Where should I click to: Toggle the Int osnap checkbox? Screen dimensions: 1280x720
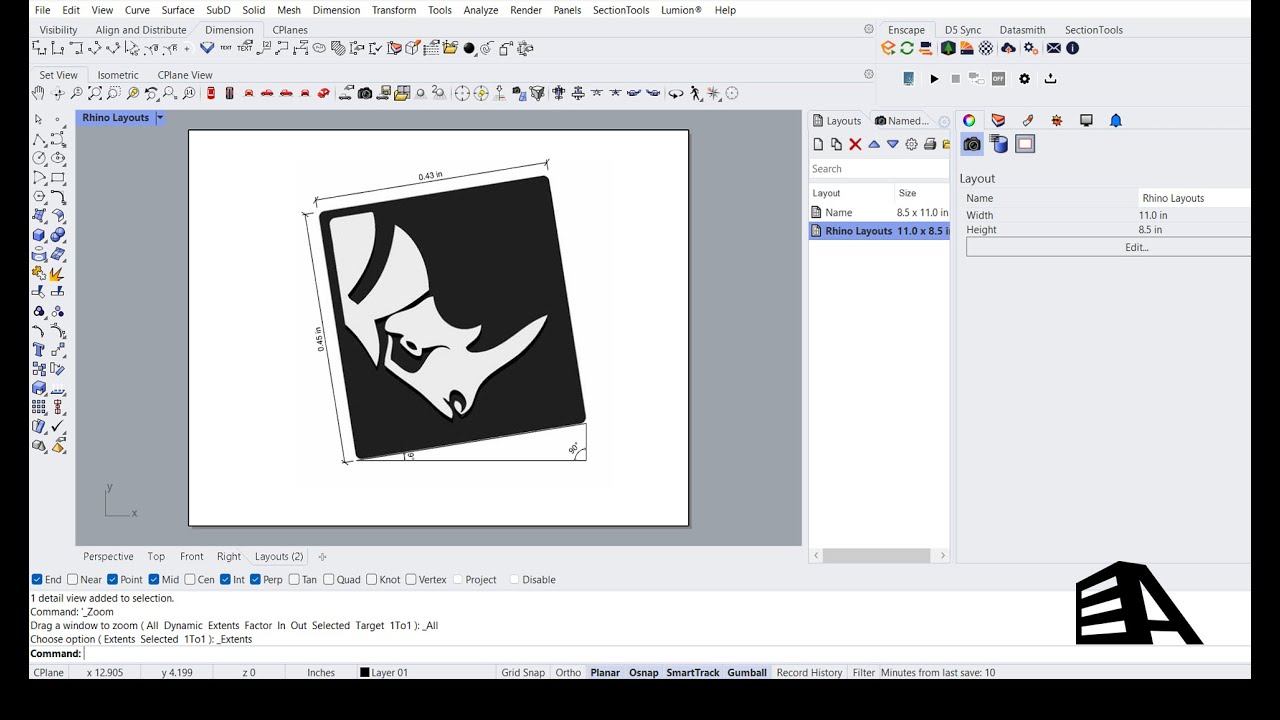point(225,580)
